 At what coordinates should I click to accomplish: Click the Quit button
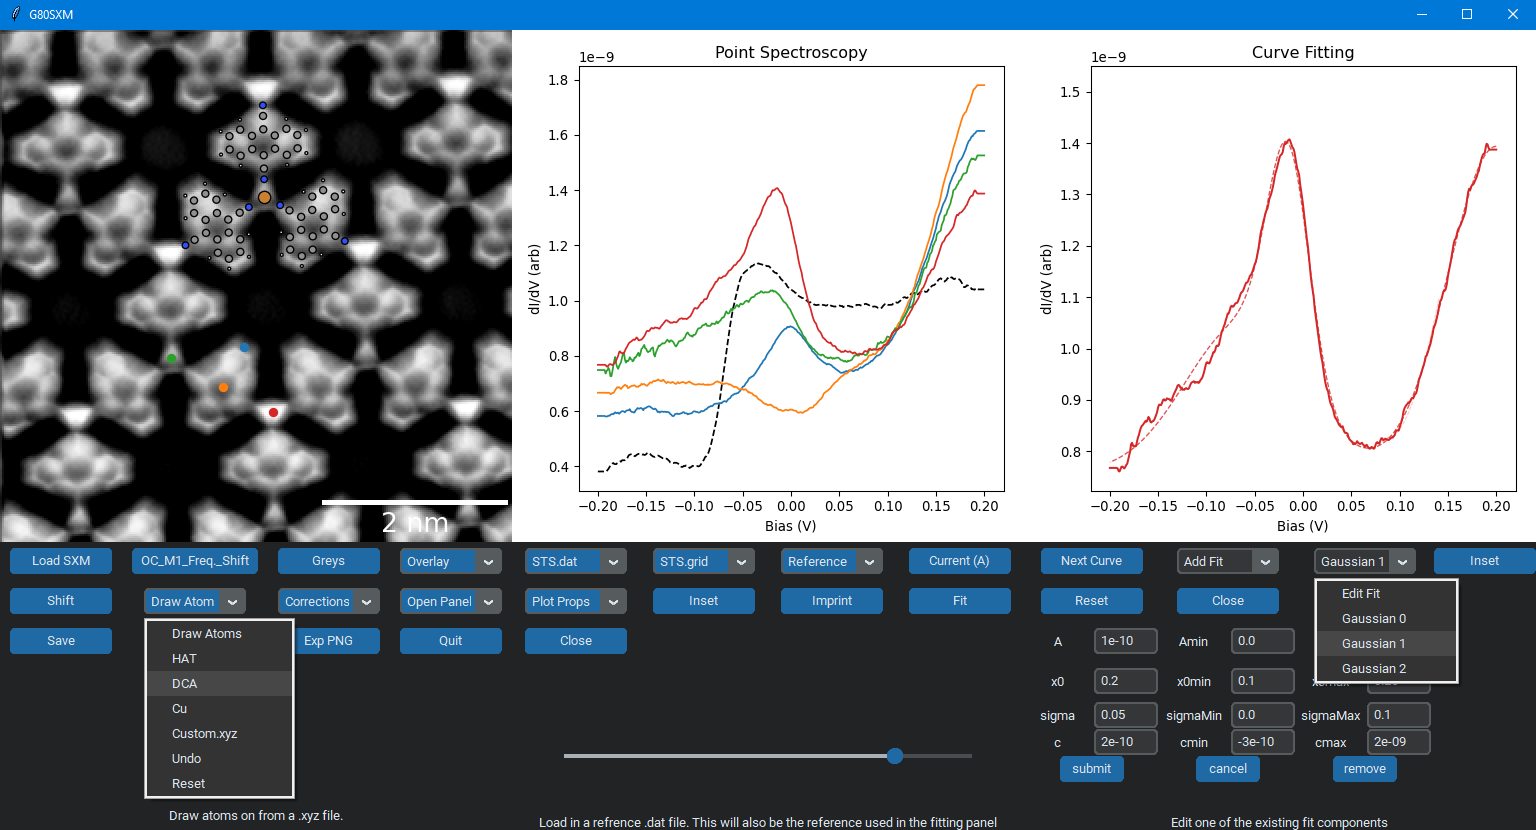click(x=451, y=641)
